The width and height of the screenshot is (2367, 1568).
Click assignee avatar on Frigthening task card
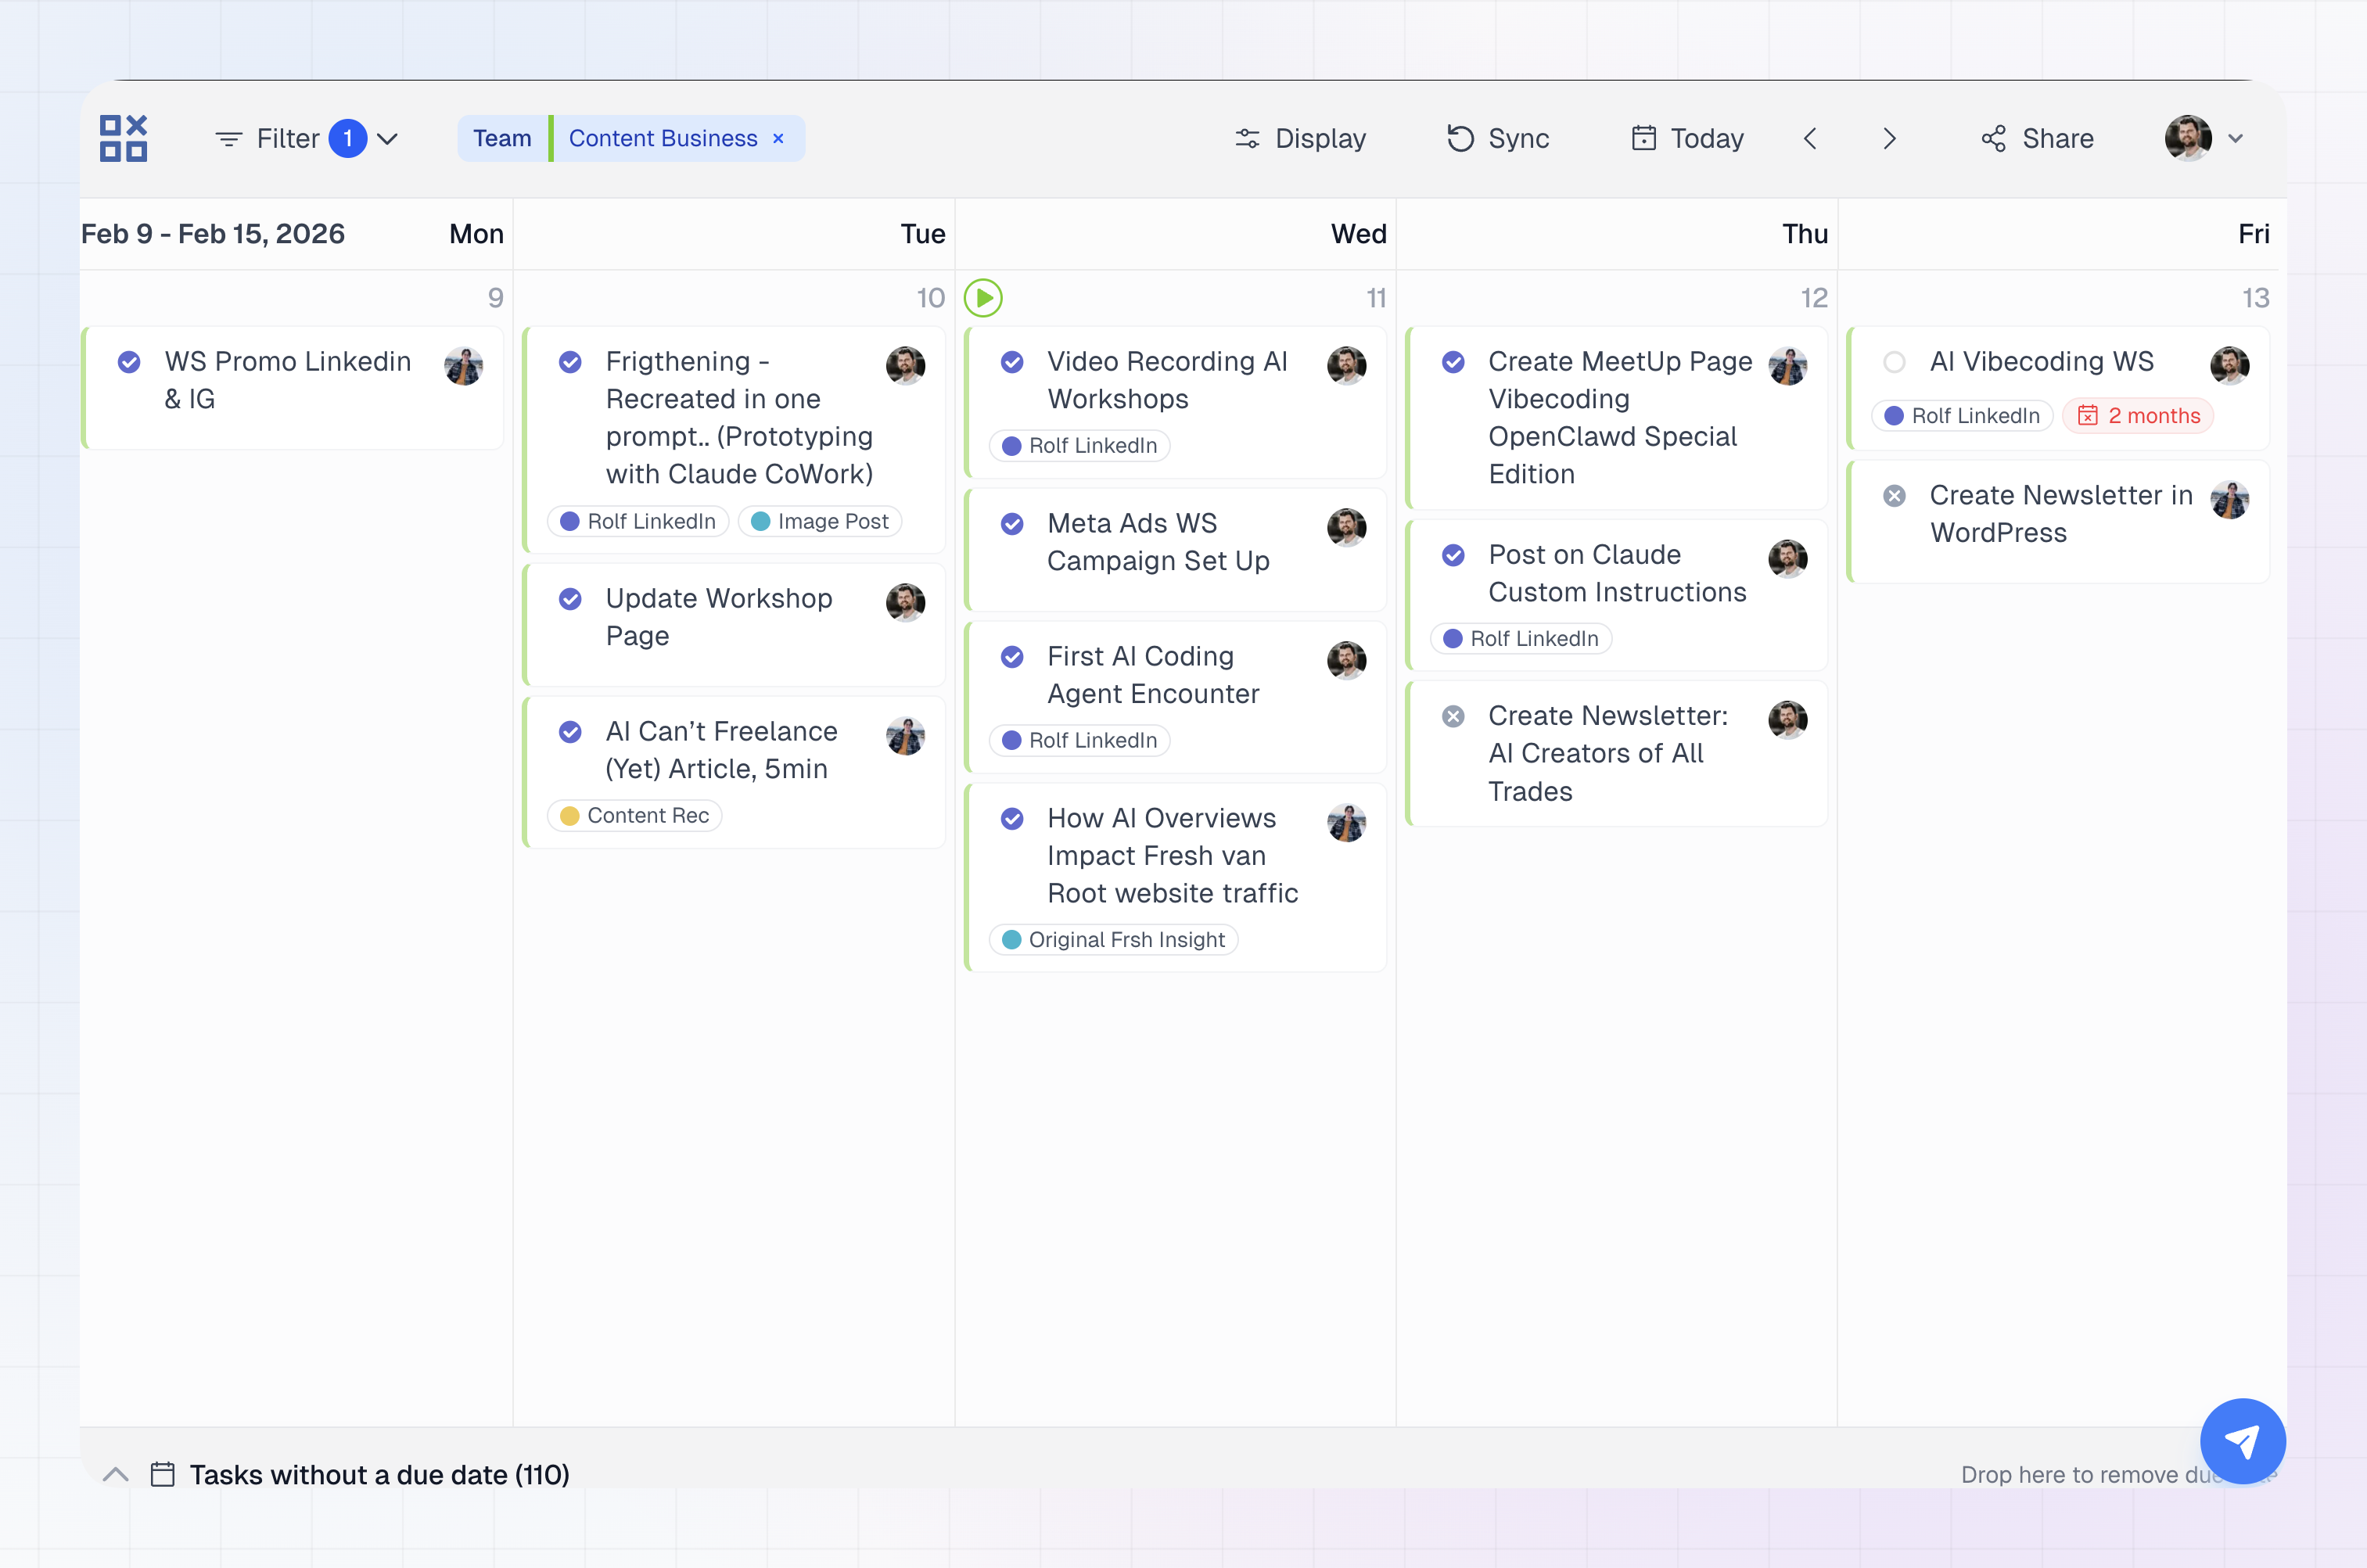[x=906, y=366]
